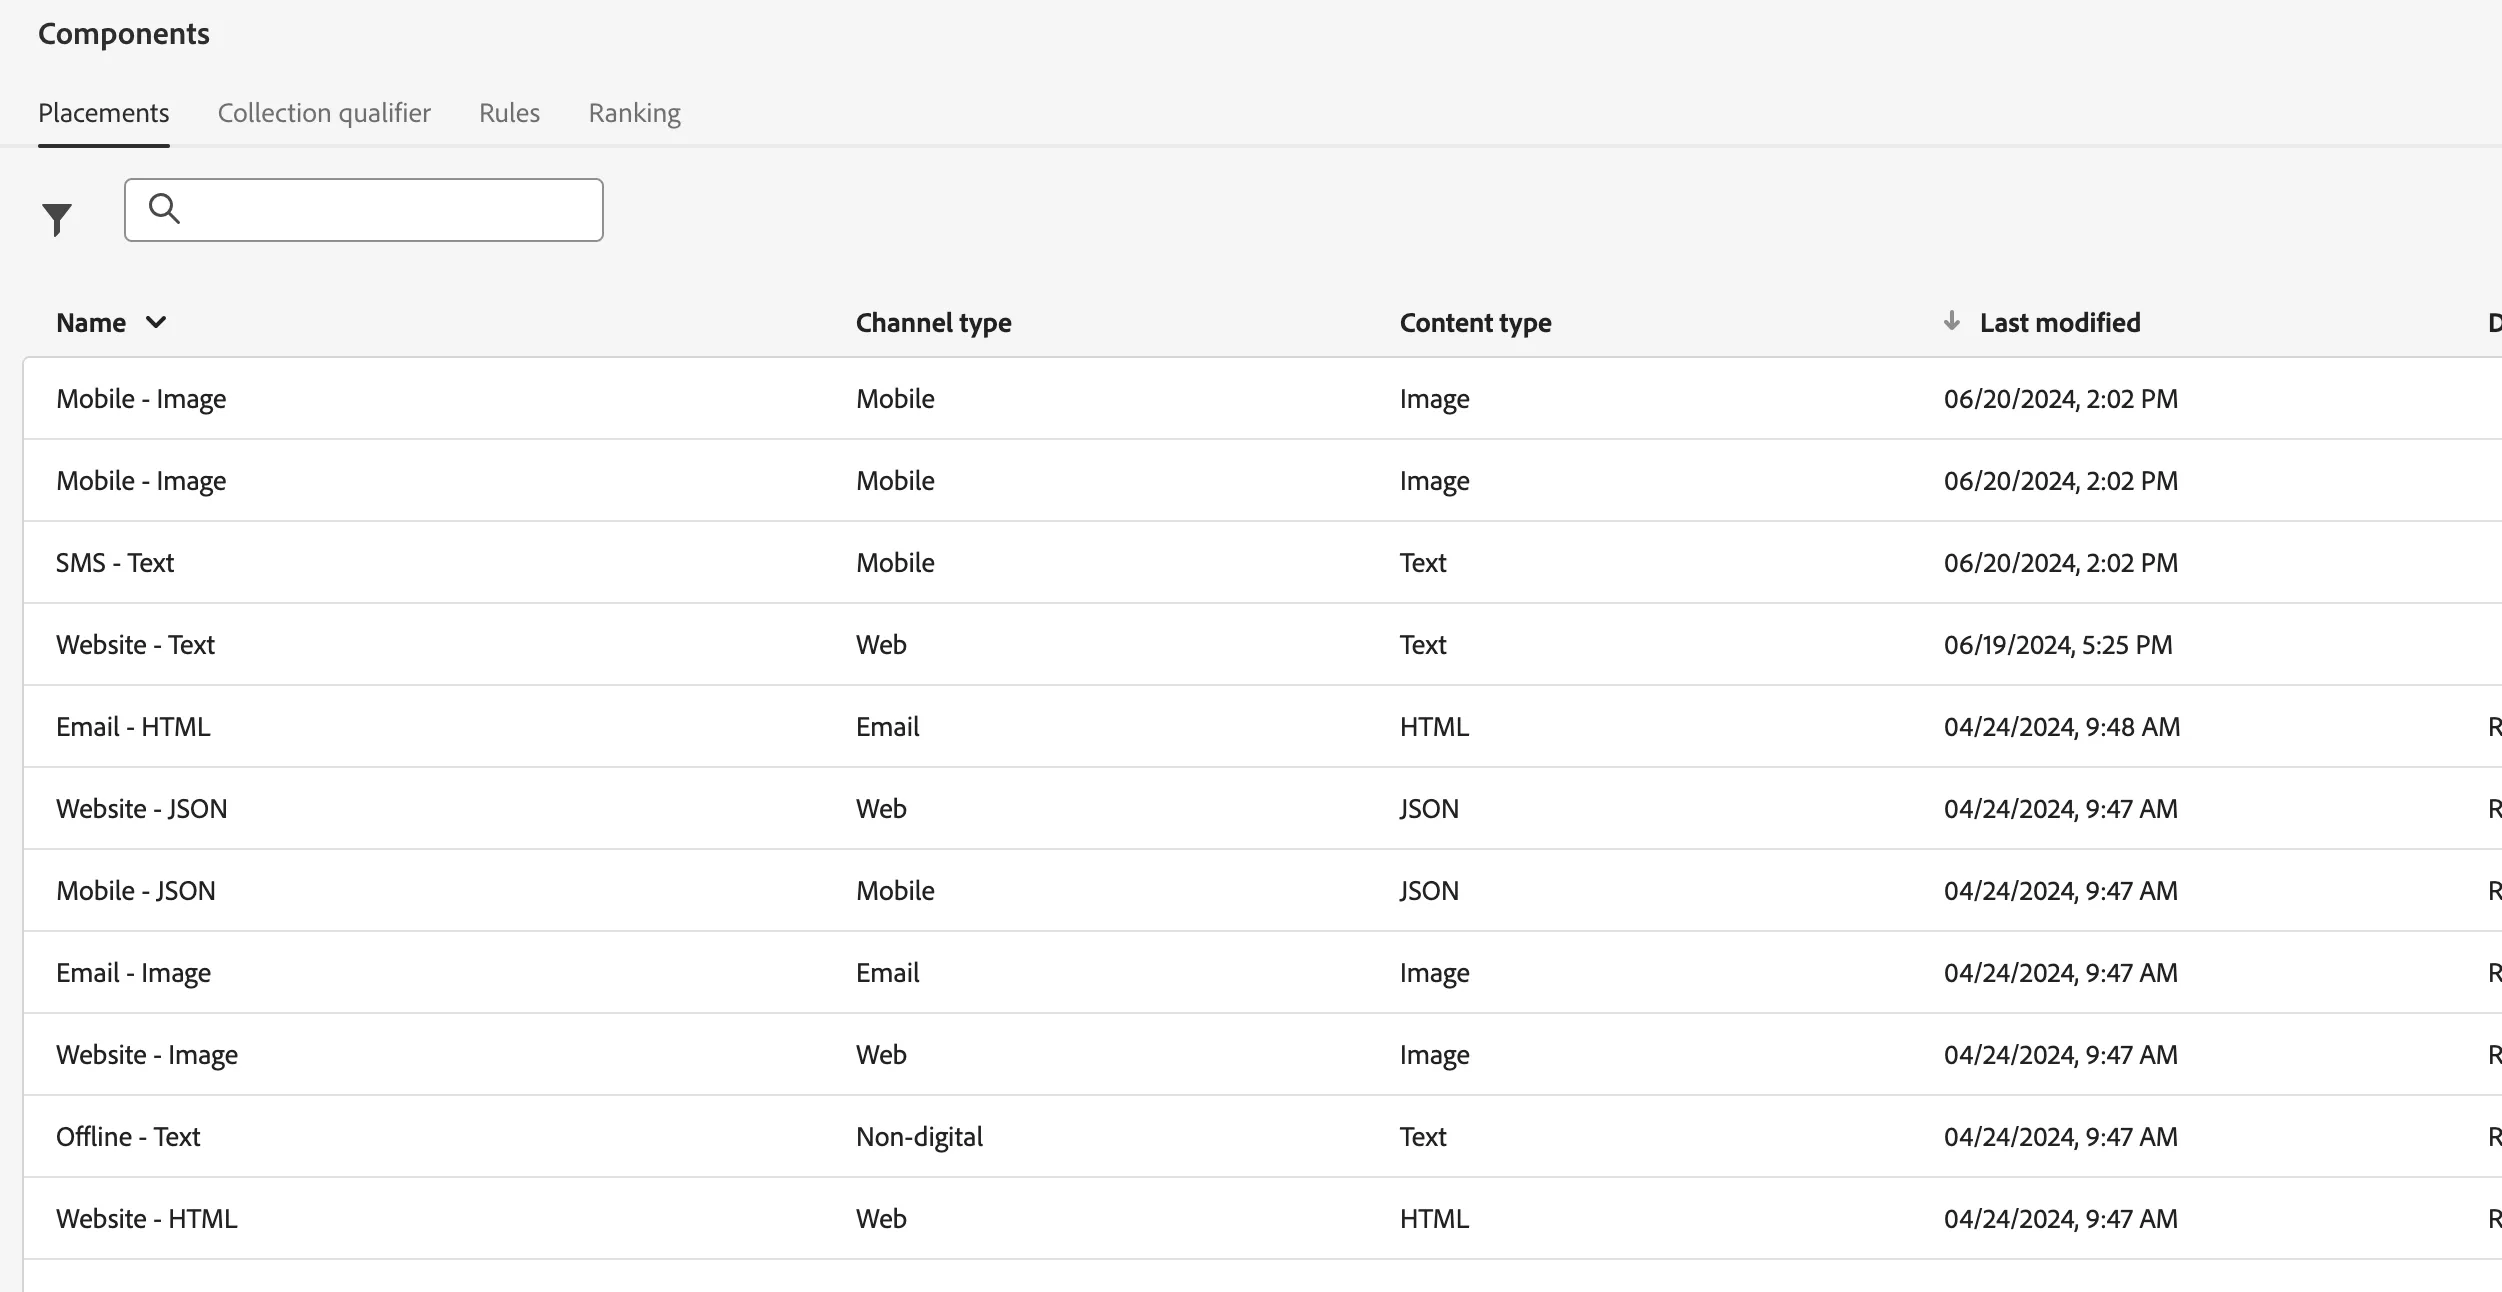Open the filter funnel icon

point(57,219)
